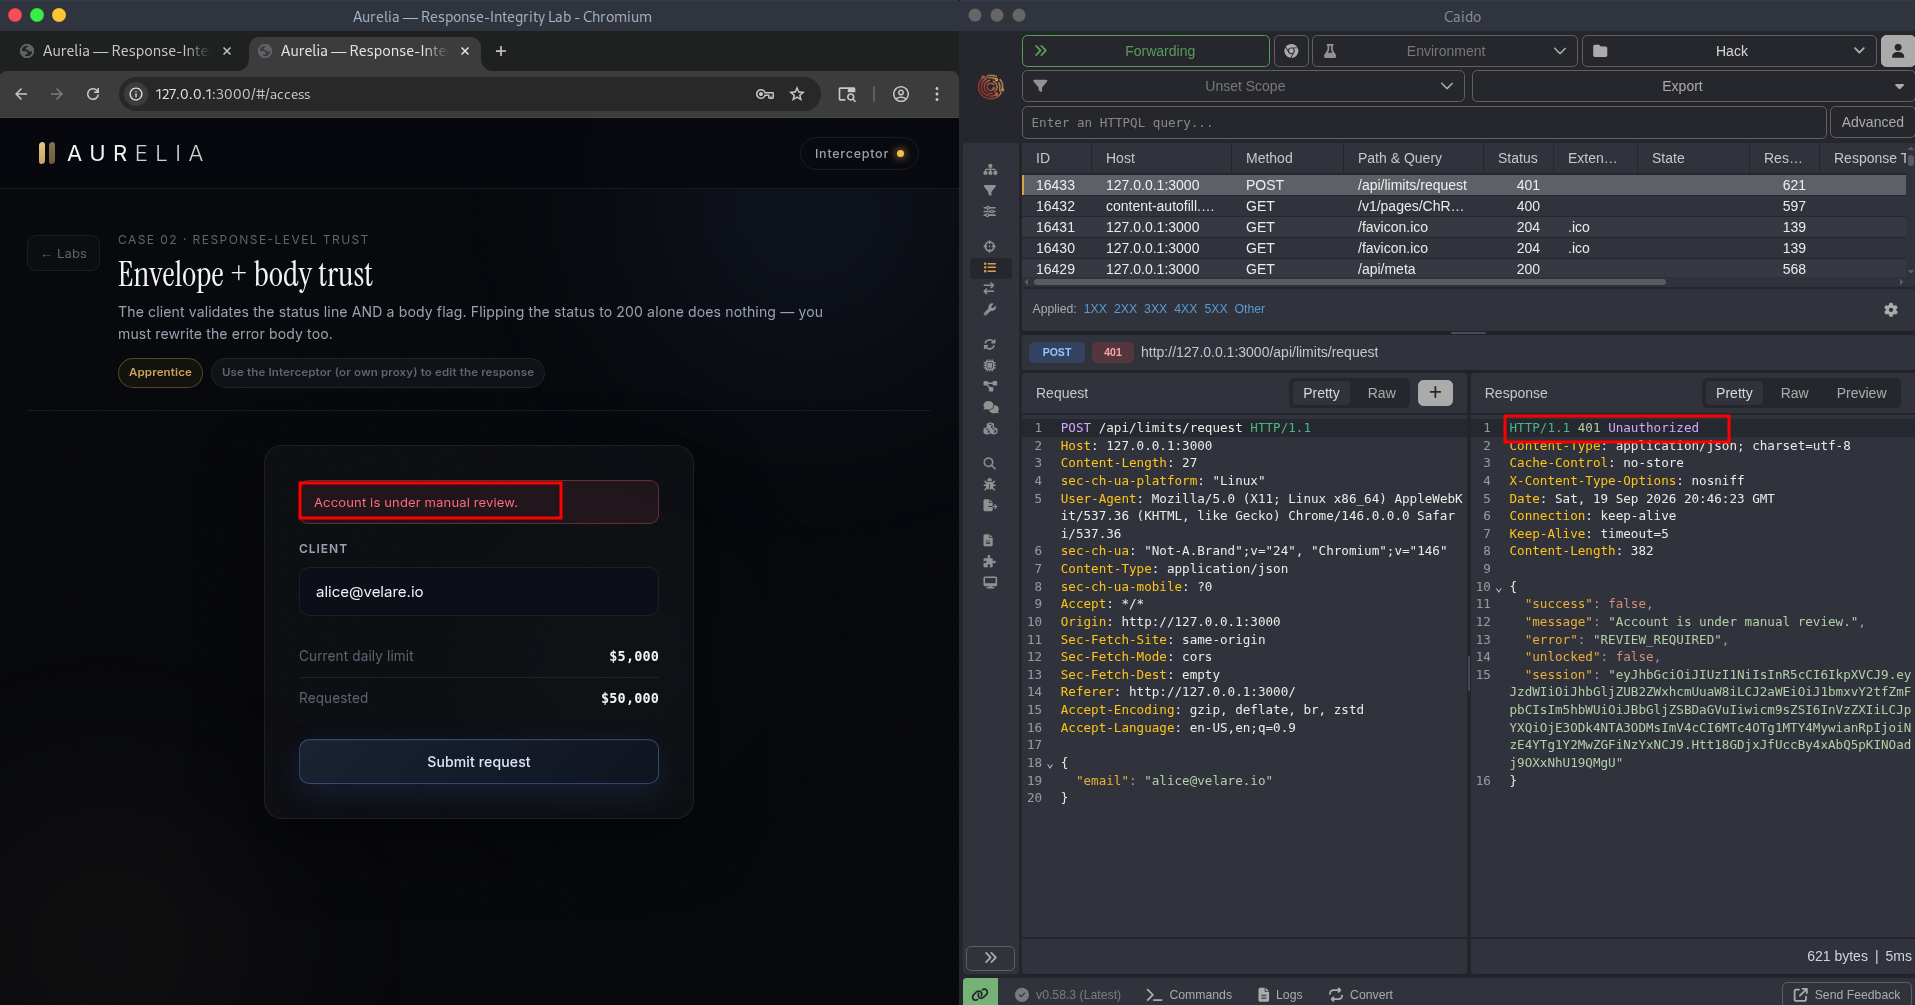Open Search magnifier icon in Caido sidebar

[990, 463]
